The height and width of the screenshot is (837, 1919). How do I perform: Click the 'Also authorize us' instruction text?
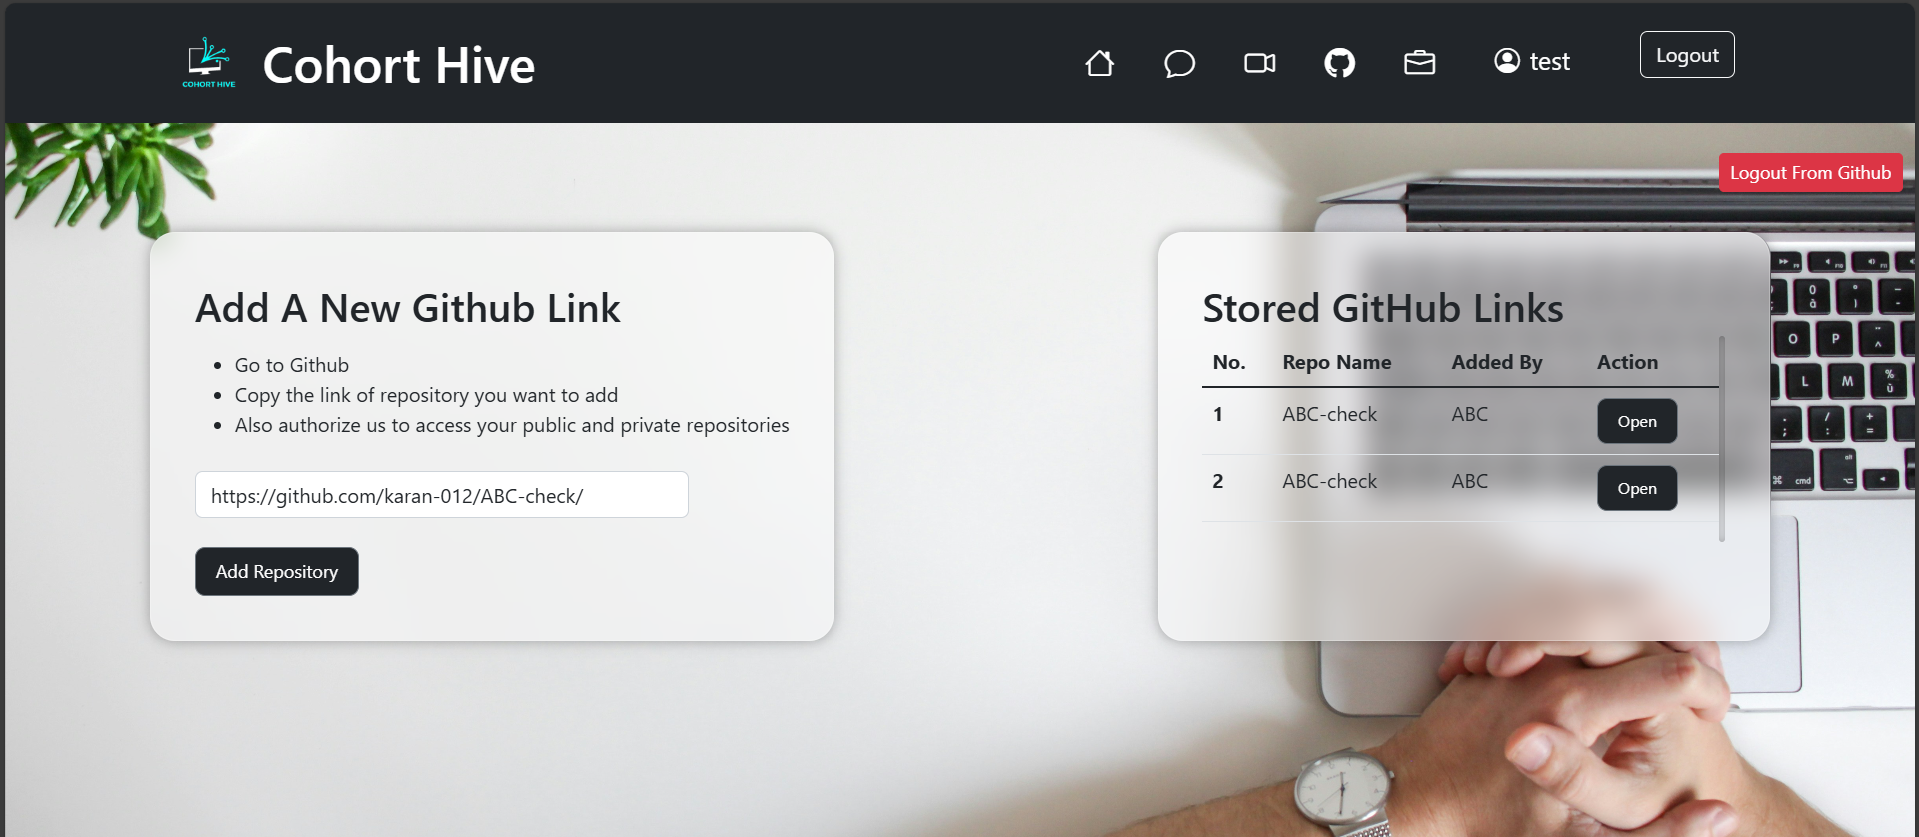pos(512,425)
